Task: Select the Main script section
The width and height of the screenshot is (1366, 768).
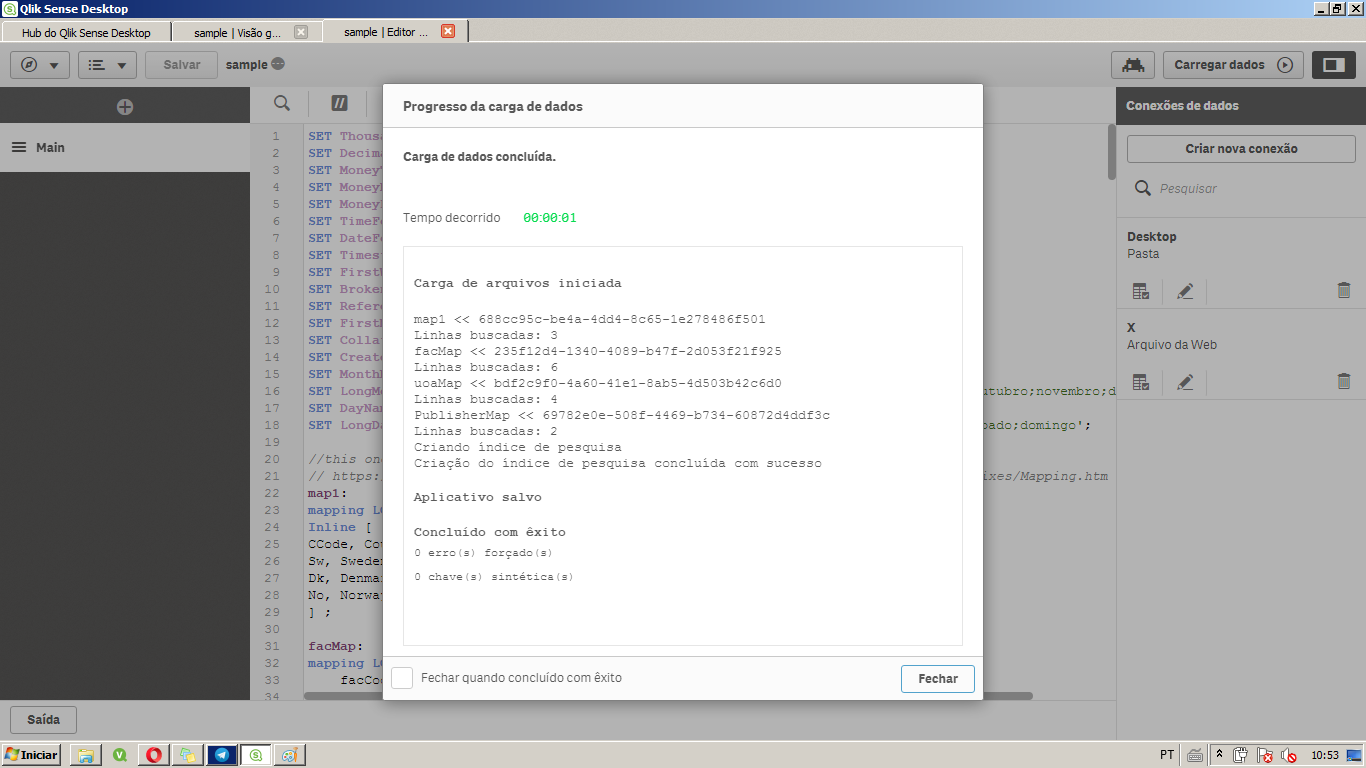Action: tap(125, 147)
